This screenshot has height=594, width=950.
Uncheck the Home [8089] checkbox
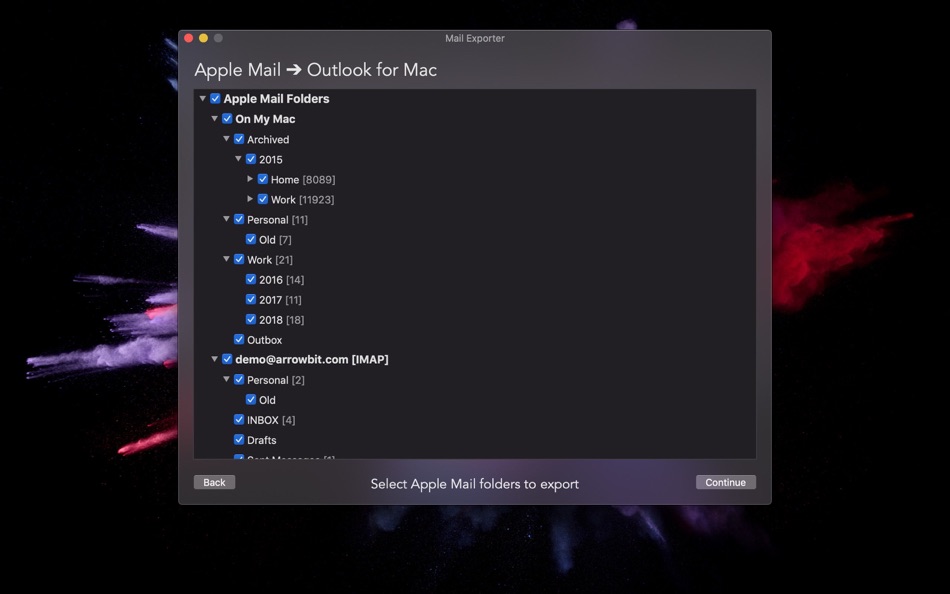[x=263, y=179]
